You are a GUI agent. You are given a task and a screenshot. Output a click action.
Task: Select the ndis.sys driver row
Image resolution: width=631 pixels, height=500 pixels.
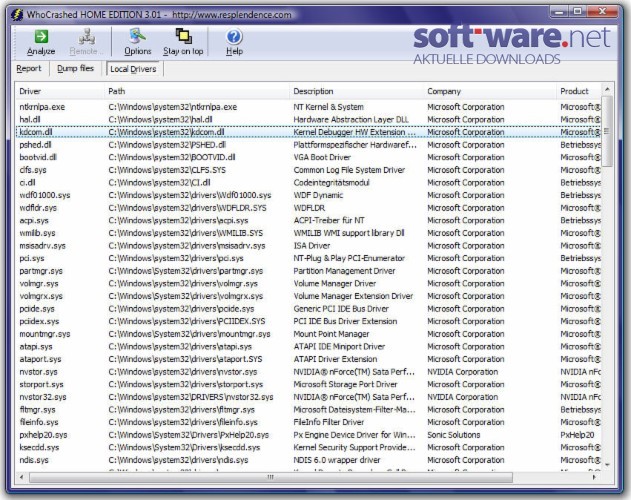tap(308, 460)
